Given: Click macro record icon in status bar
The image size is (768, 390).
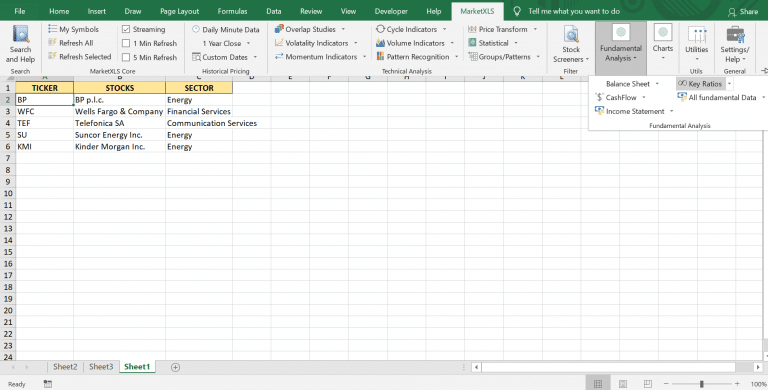Looking at the screenshot, I should pos(48,384).
